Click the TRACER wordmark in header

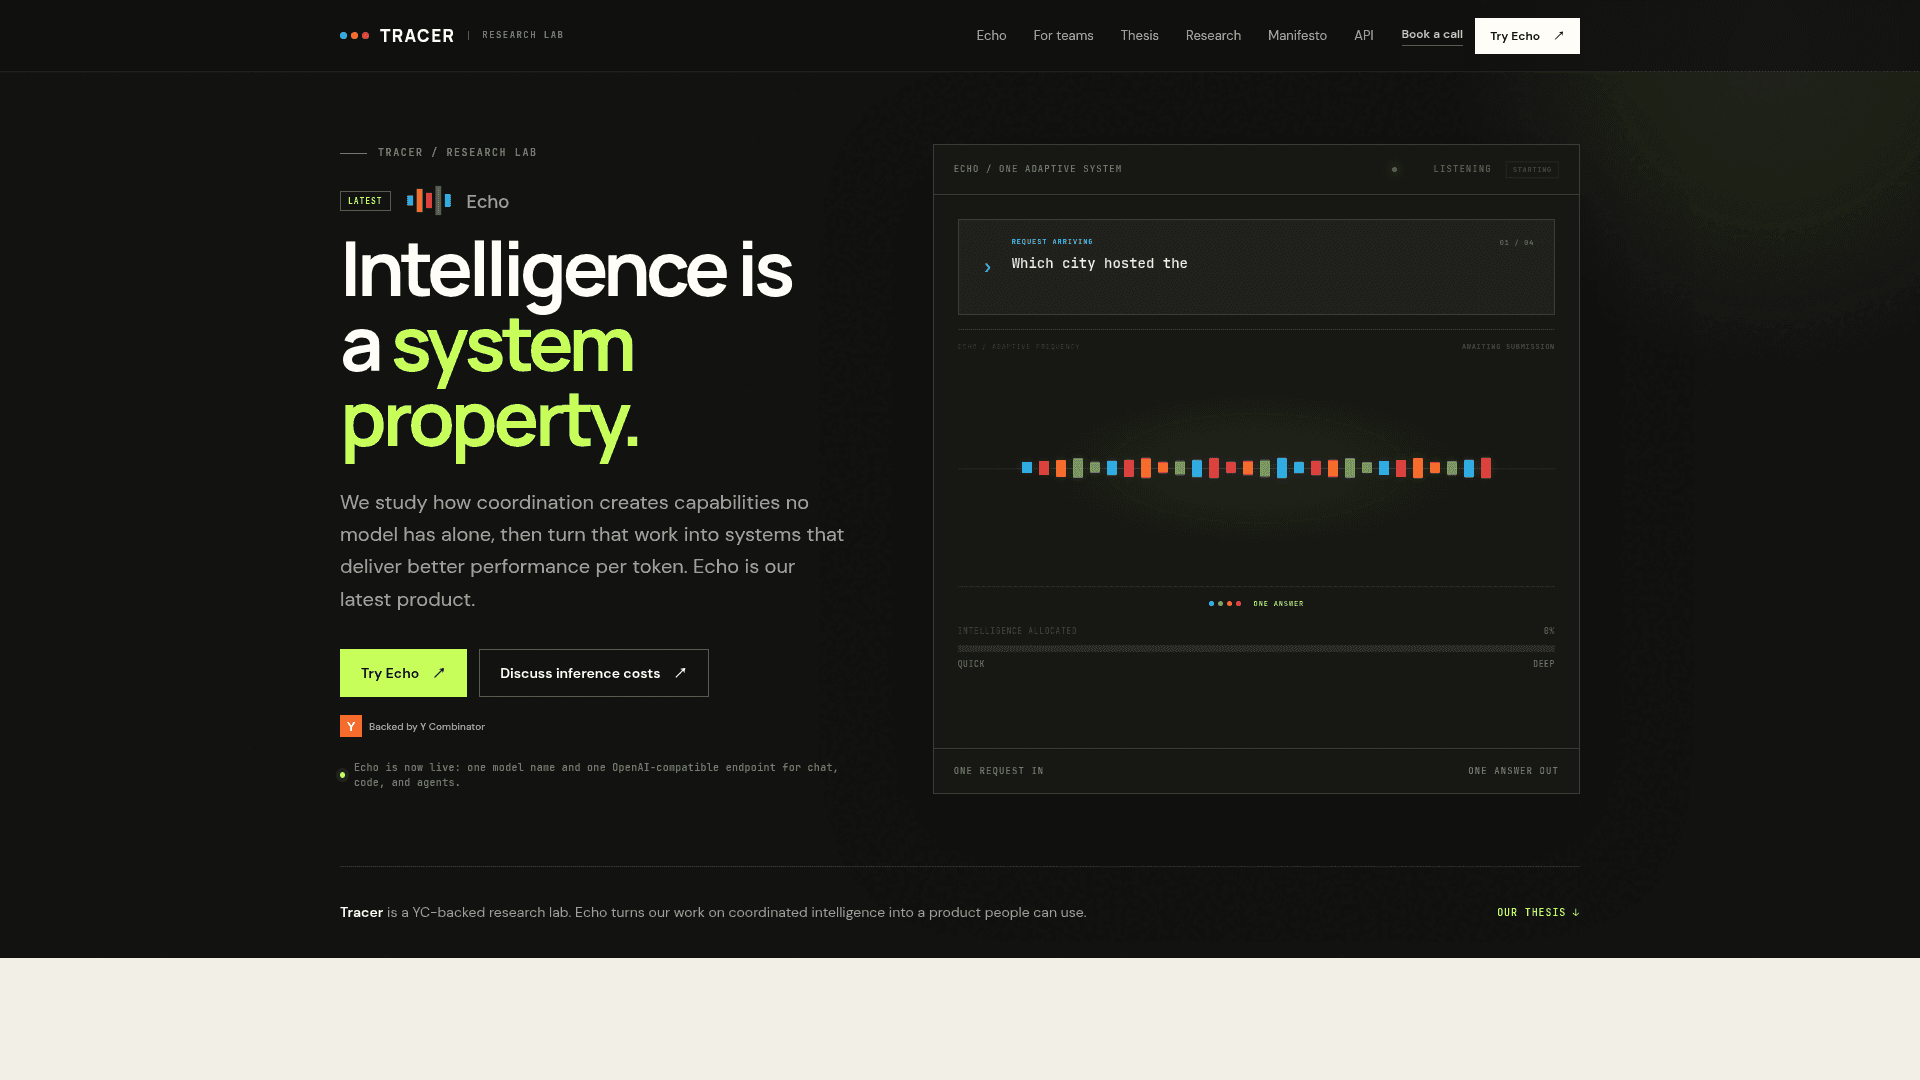click(x=417, y=36)
